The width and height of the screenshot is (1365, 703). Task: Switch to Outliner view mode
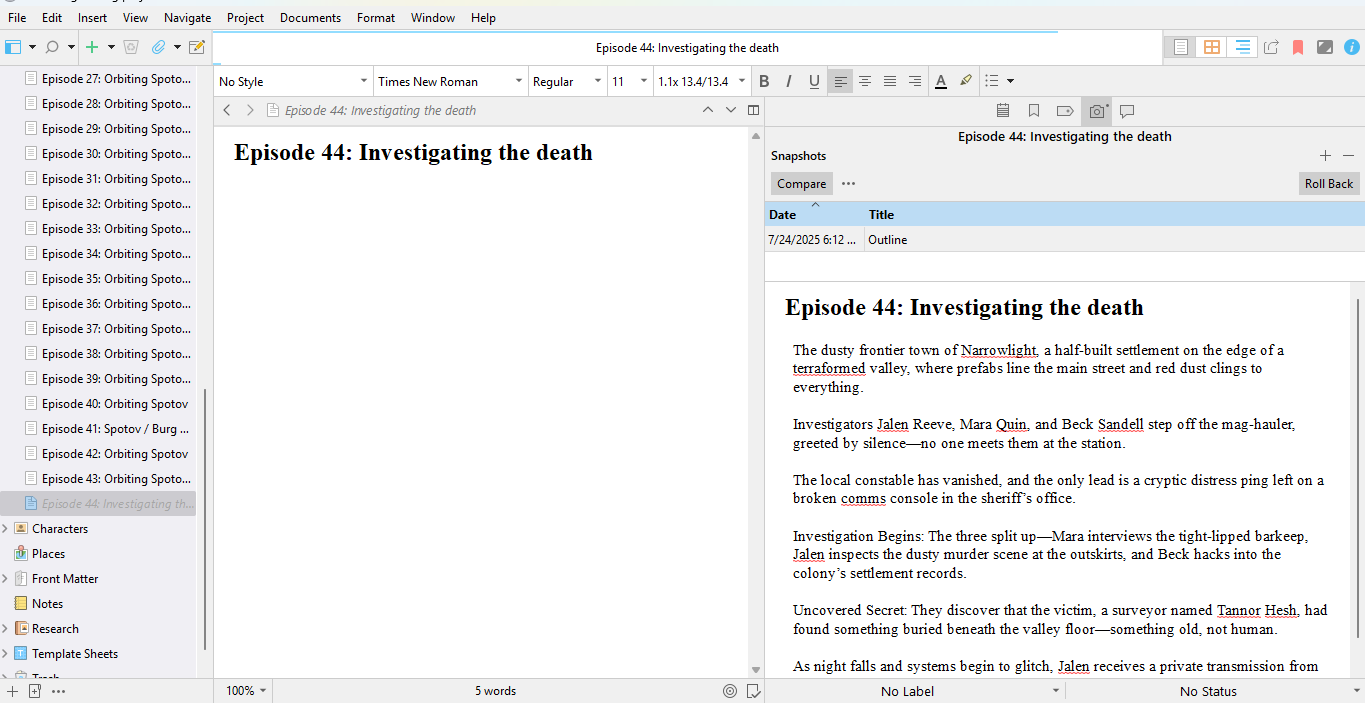1242,47
